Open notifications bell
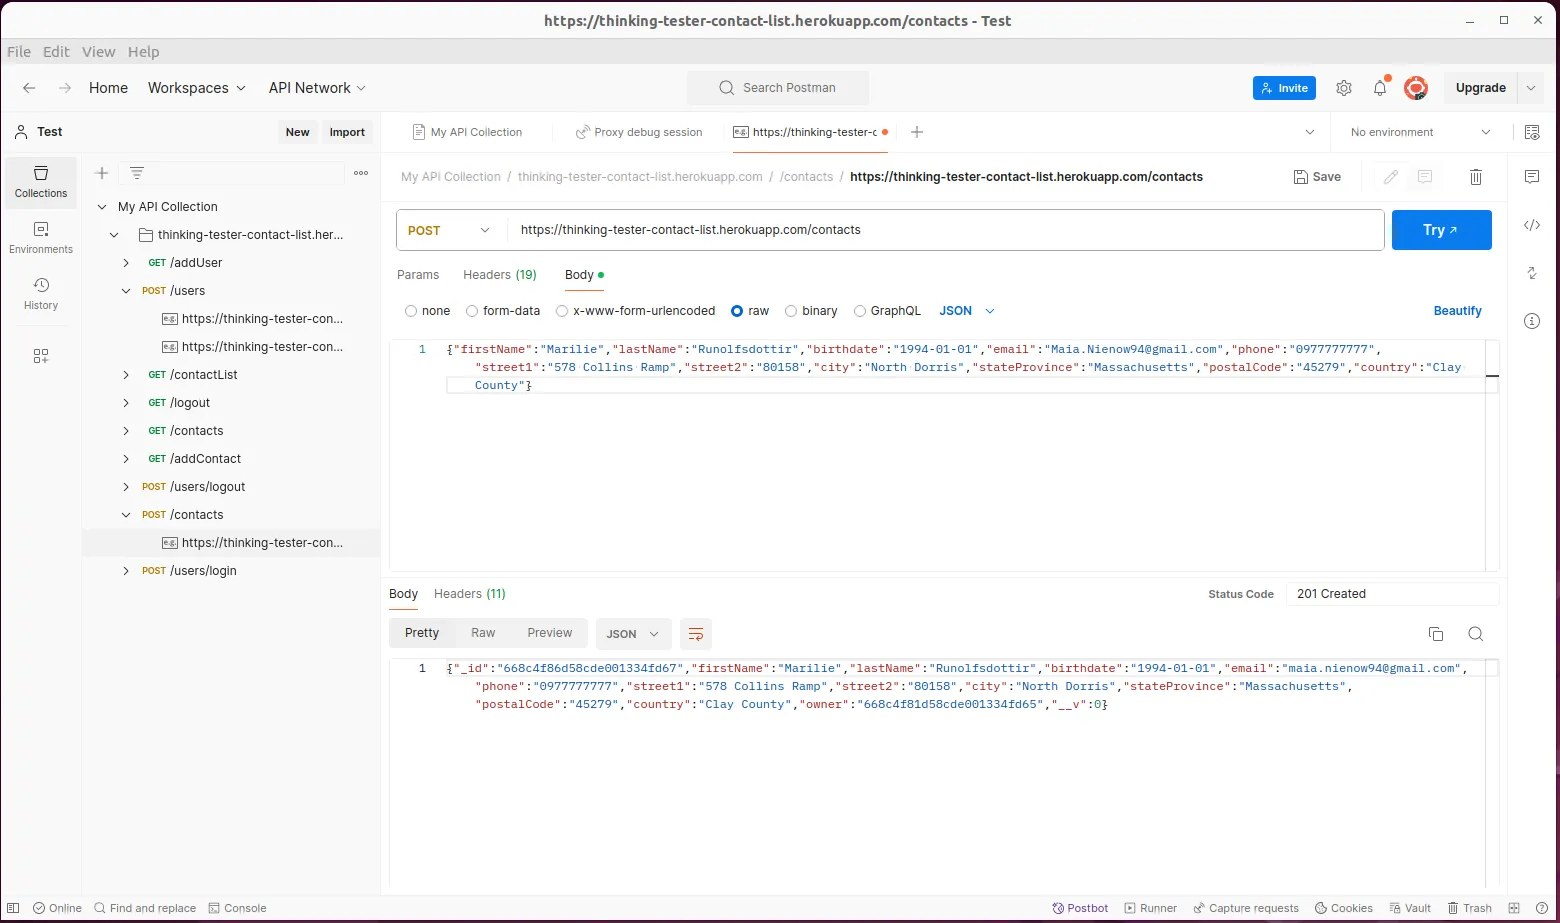 pos(1380,88)
